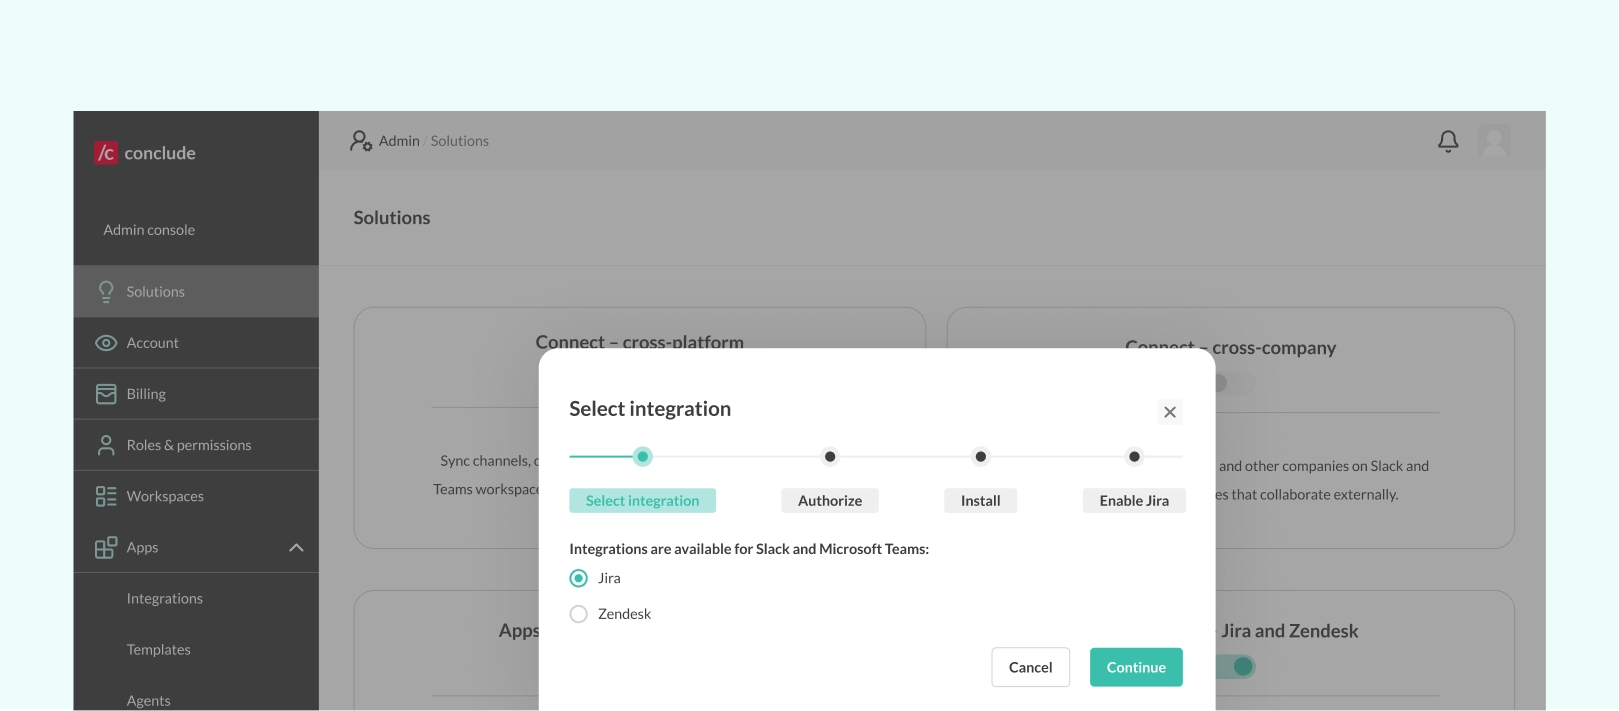Click the Admin user-settings icon in breadcrumb
The height and width of the screenshot is (711, 1619).
(x=361, y=141)
